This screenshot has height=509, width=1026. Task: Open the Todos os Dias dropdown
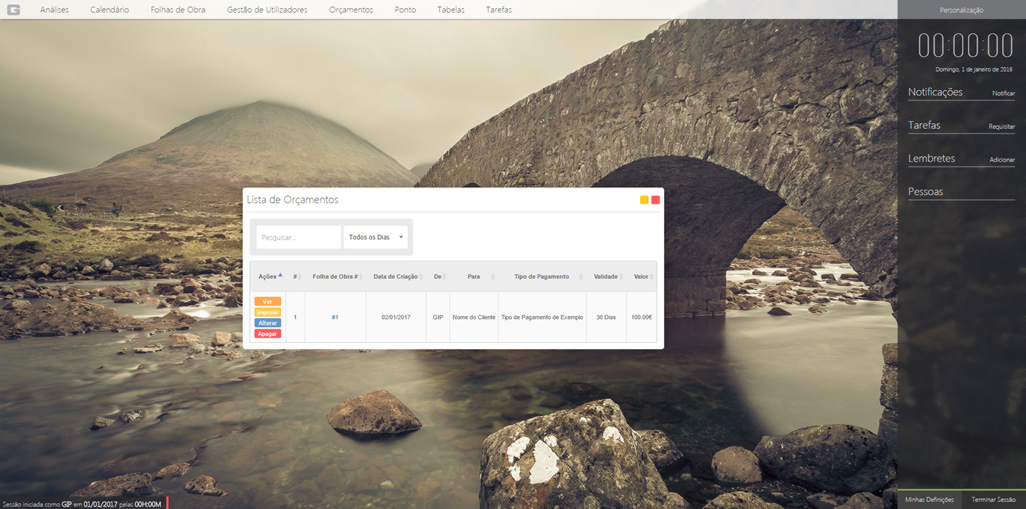click(x=376, y=237)
